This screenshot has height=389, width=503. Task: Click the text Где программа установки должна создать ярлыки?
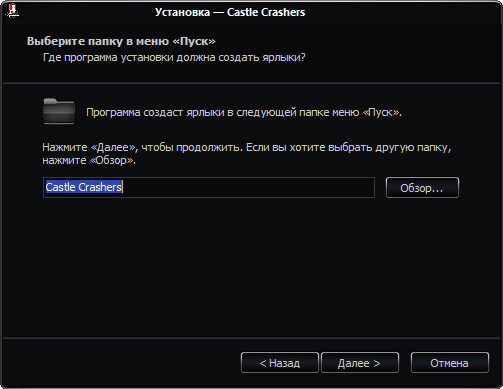tap(174, 58)
